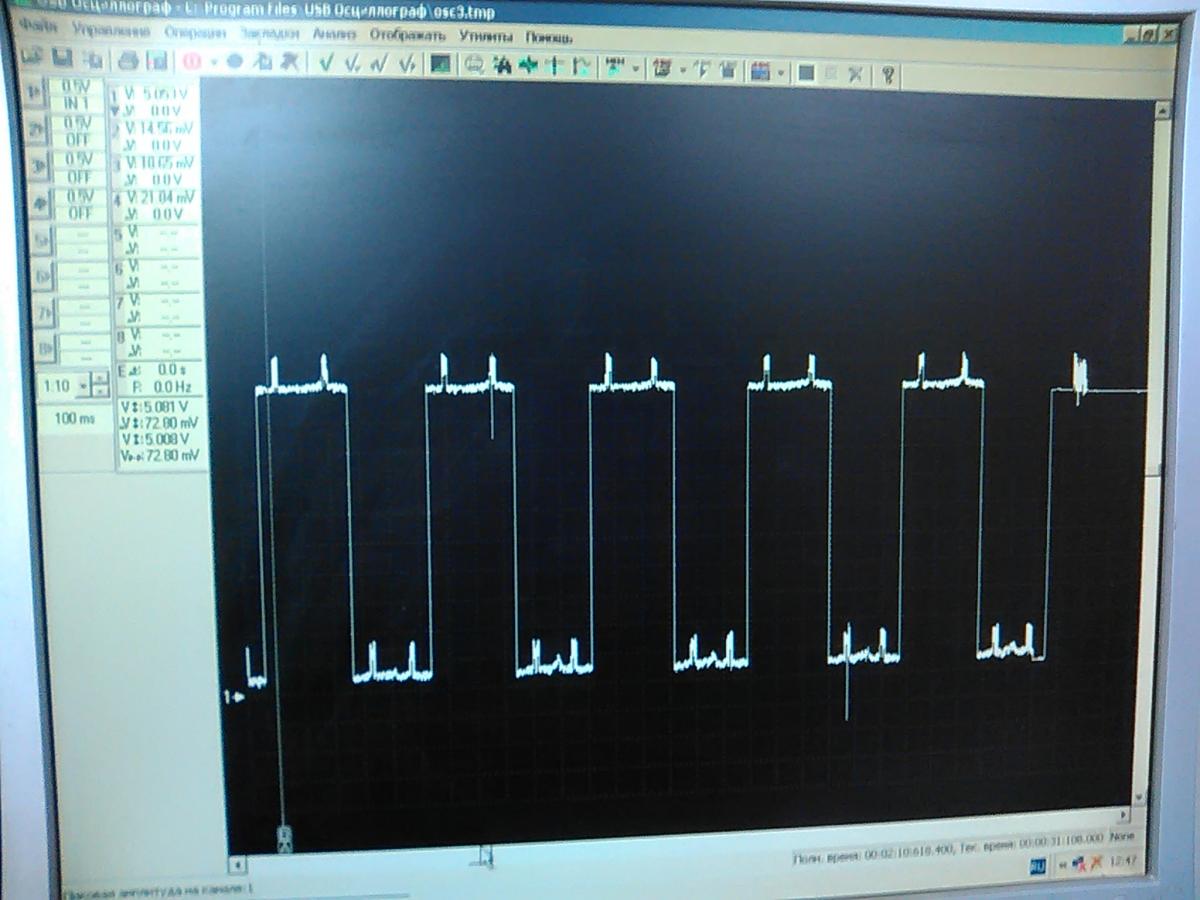Screen dimensions: 1200x900
Task: Click channel 1 input label IN 1
Action: coord(77,103)
